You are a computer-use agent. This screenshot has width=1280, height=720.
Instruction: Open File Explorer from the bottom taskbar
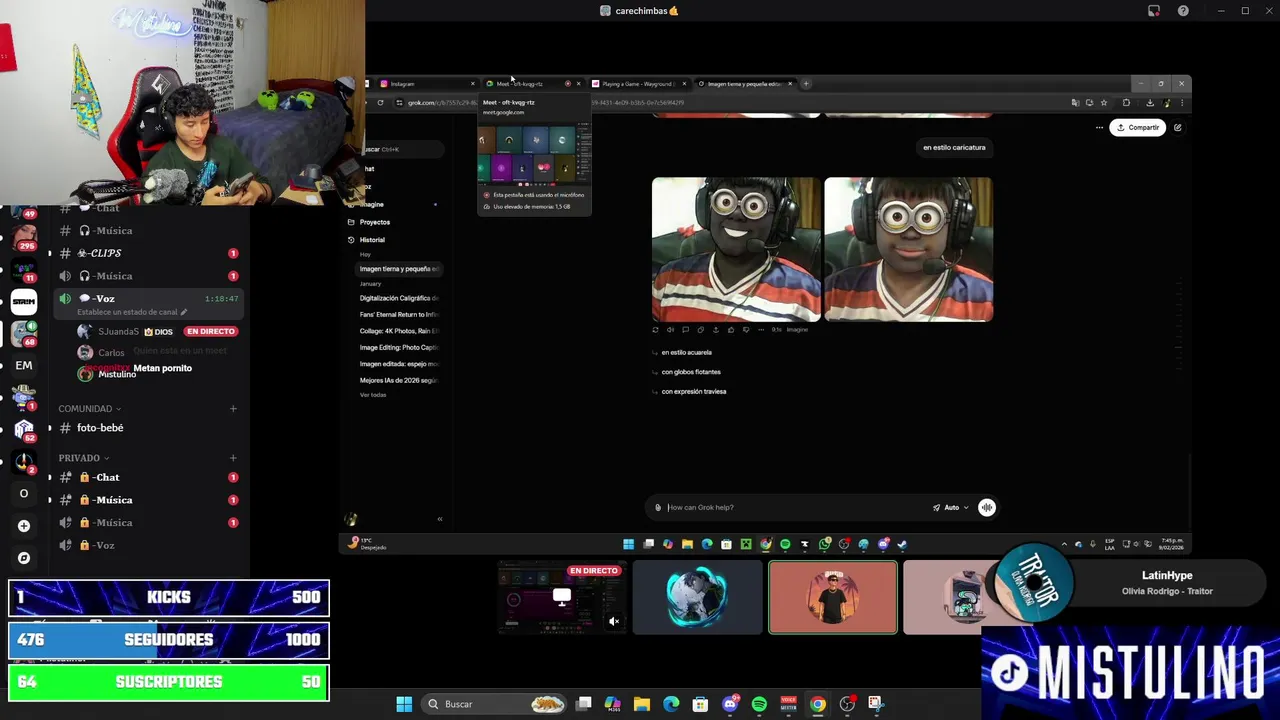coord(642,704)
